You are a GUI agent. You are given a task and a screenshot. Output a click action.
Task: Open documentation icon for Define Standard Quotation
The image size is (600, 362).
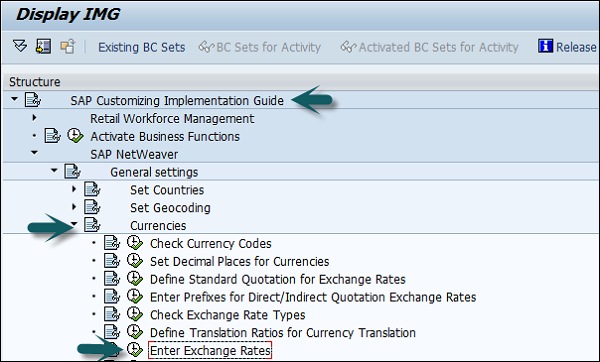(112, 279)
